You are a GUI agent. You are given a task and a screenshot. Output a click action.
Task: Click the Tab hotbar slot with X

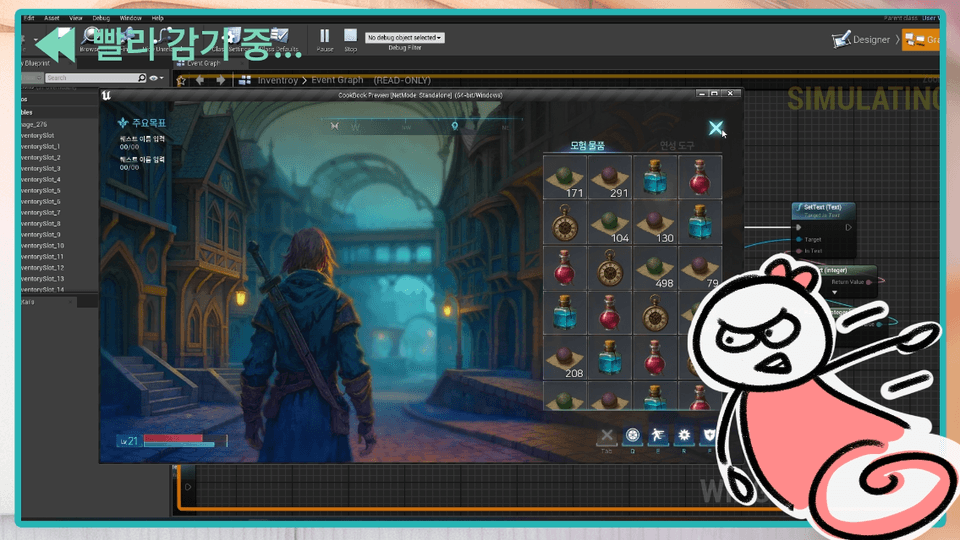[606, 436]
